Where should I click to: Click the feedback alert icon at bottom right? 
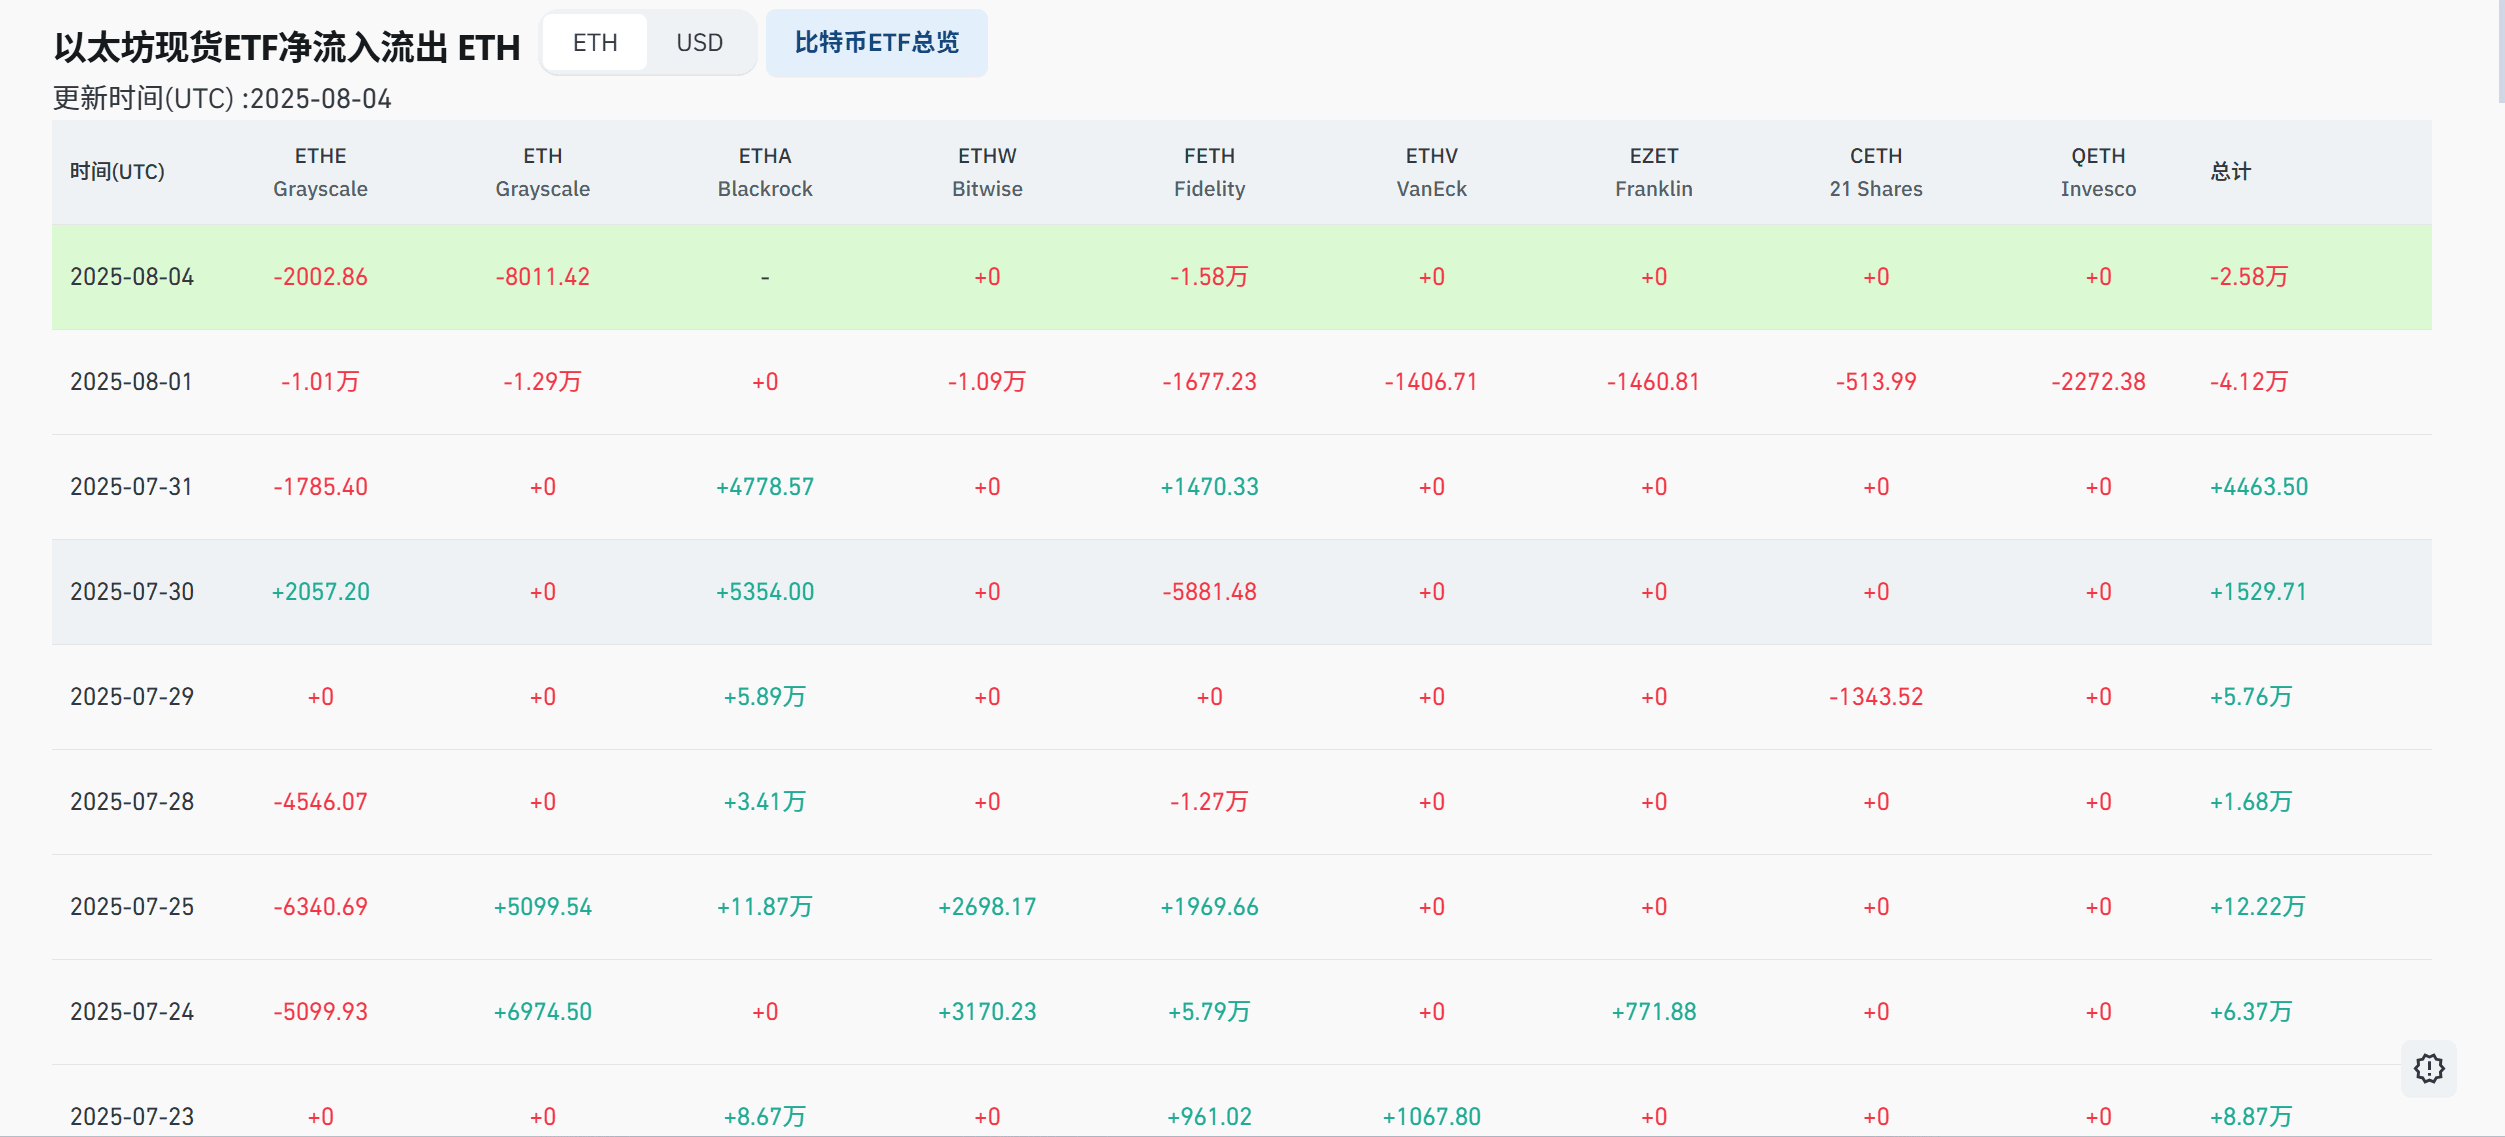[x=2429, y=1068]
